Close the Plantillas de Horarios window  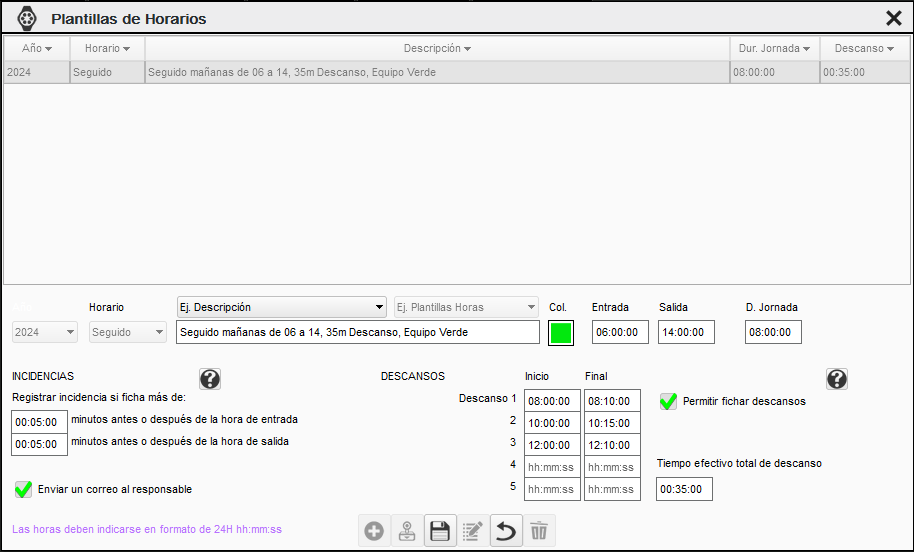(x=893, y=18)
